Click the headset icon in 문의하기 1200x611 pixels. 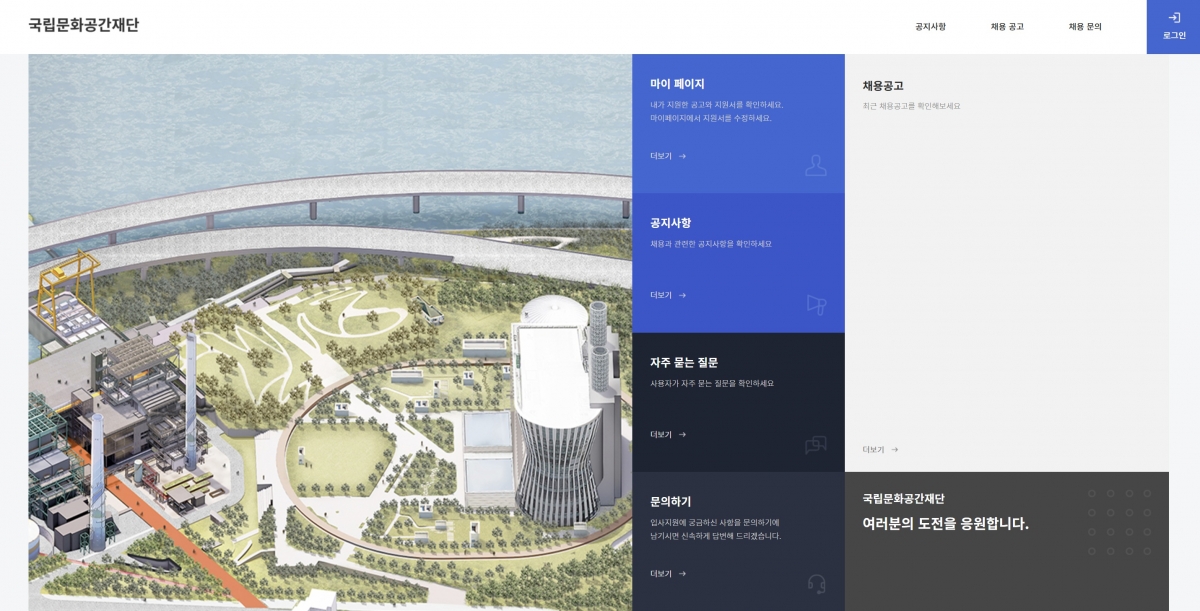(816, 584)
